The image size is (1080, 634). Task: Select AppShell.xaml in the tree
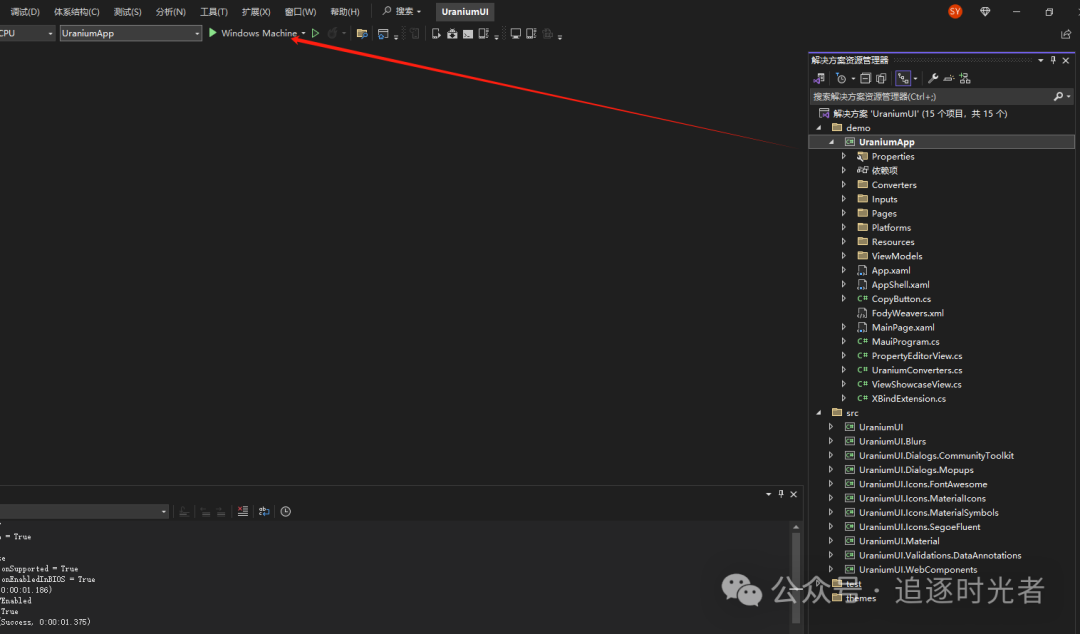(900, 285)
